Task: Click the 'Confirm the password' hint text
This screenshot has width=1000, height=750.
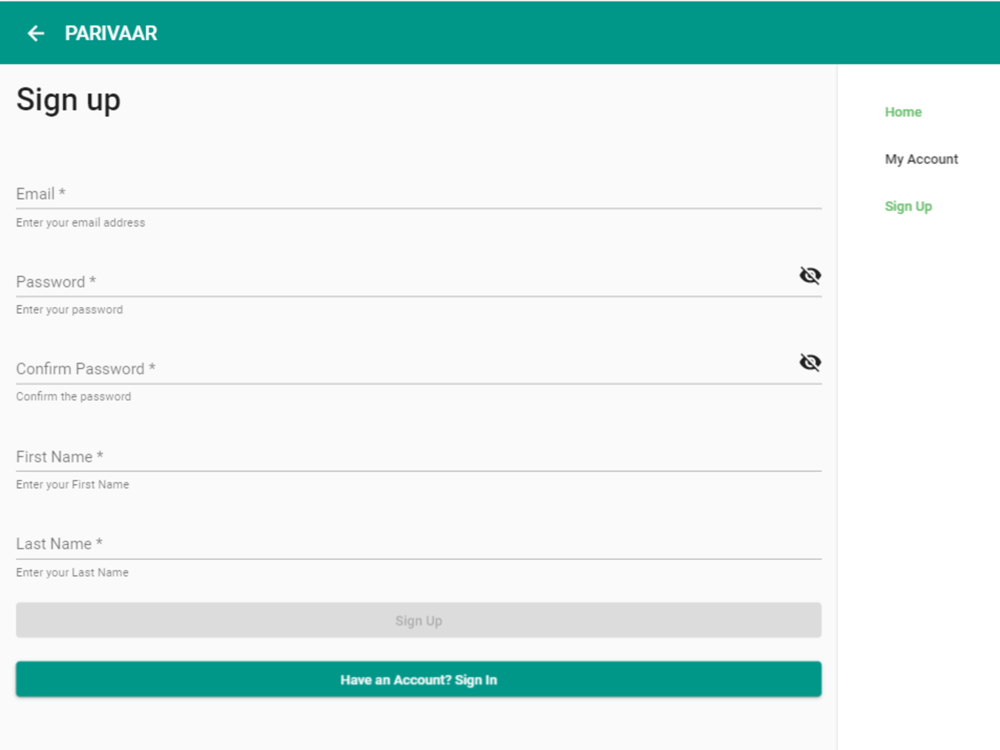Action: click(x=73, y=397)
